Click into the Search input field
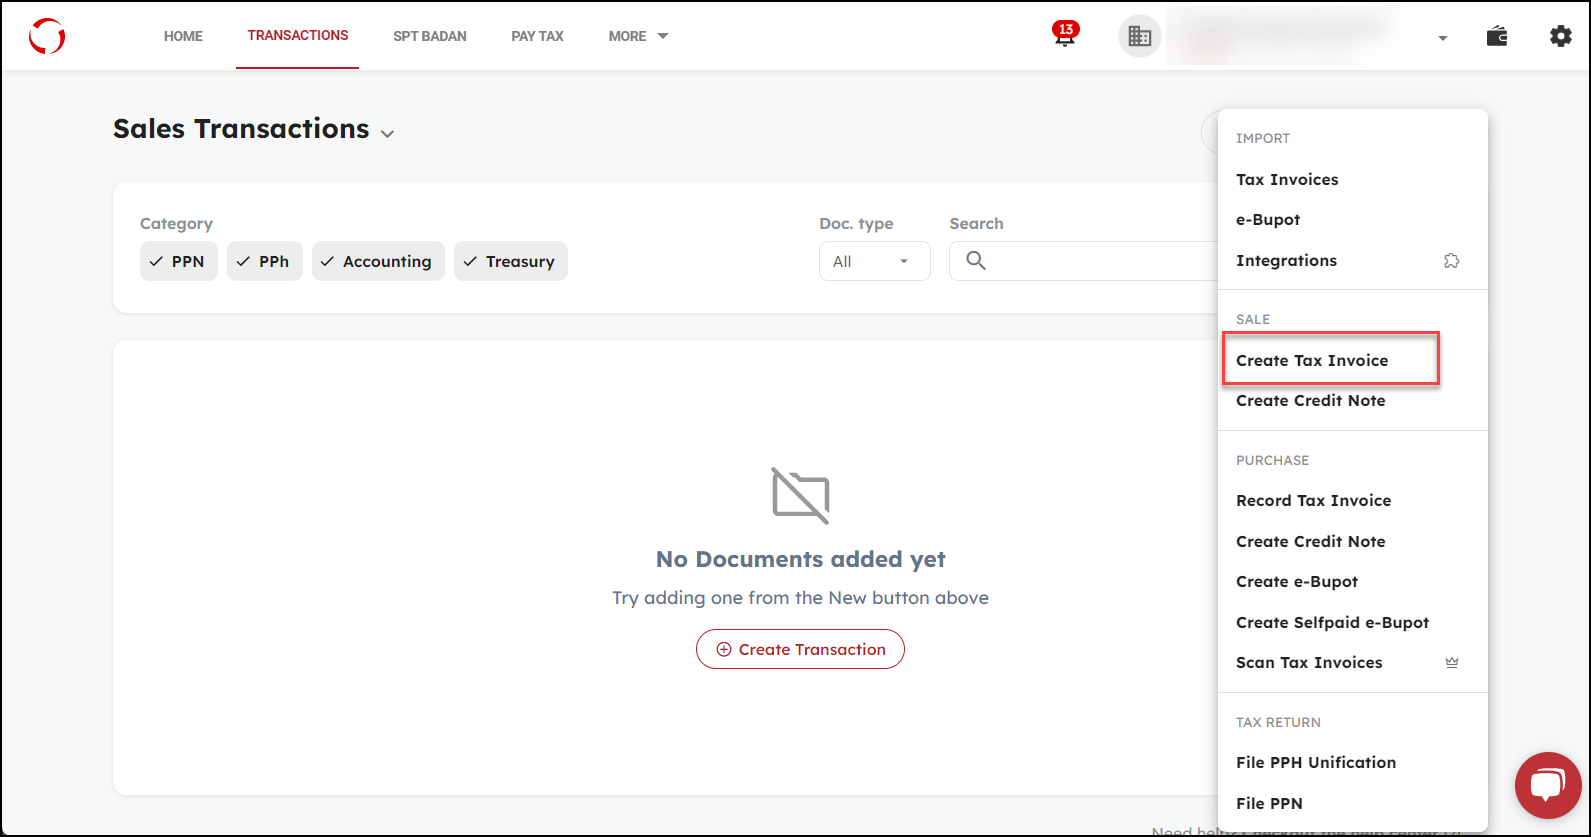 coord(1090,262)
